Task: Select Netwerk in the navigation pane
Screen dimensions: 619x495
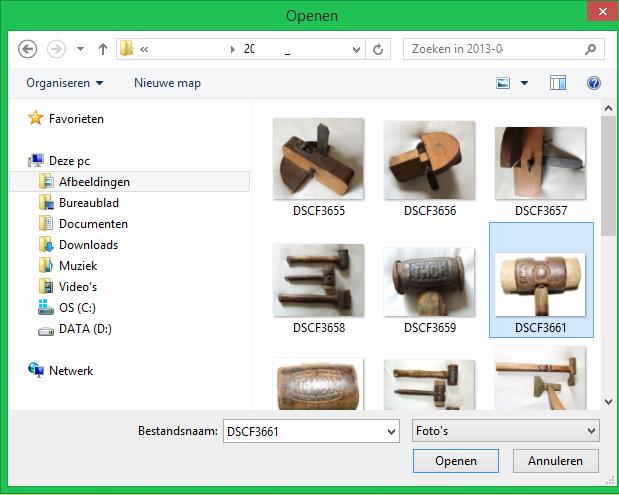Action: point(71,371)
